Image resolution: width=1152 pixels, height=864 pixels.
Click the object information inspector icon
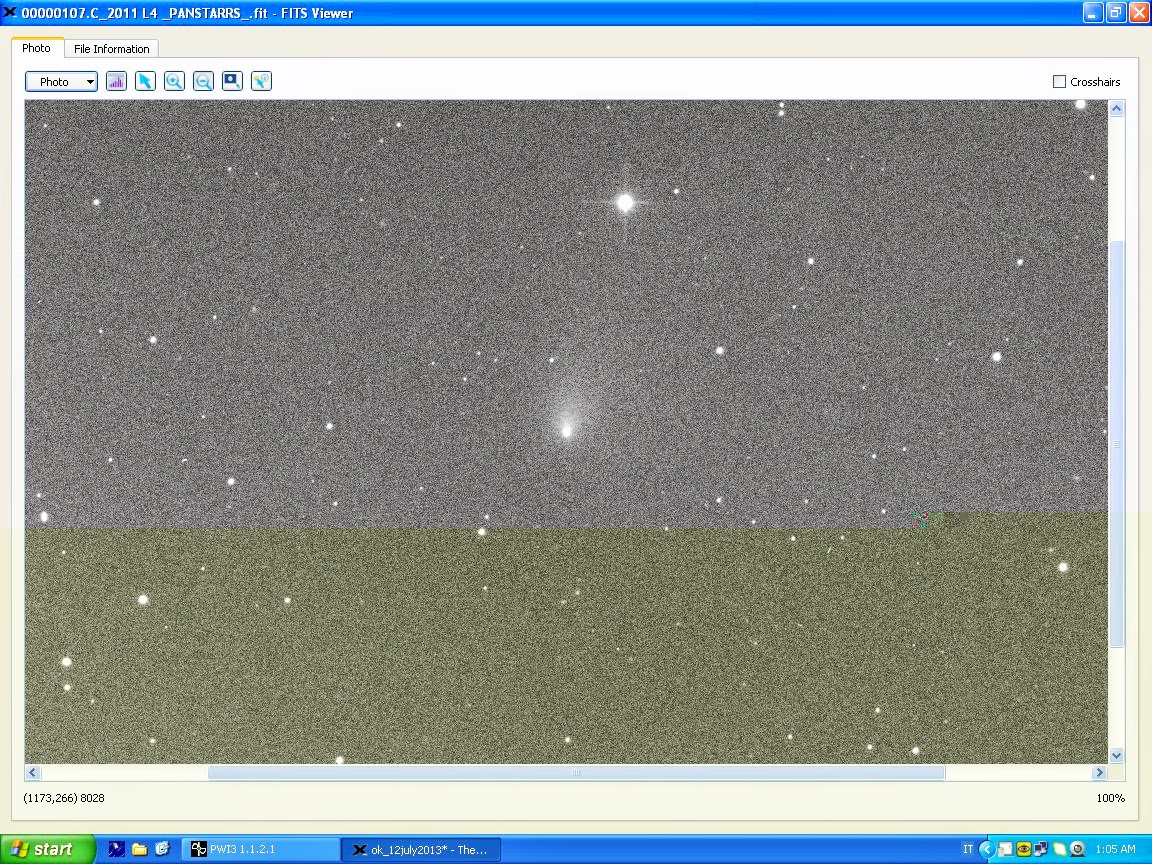[x=261, y=82]
